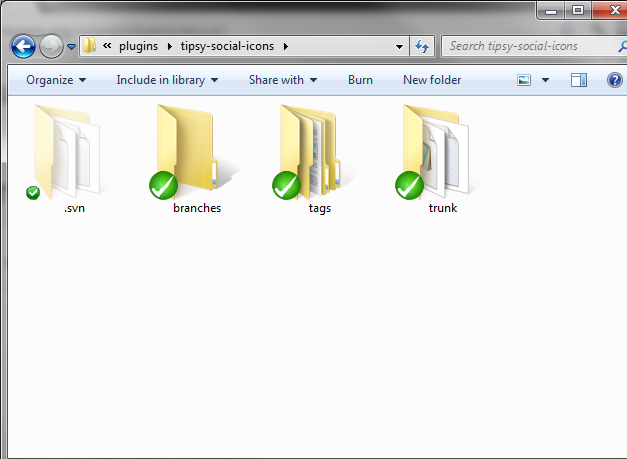Open the Share with menu
627x459 pixels.
pos(283,80)
